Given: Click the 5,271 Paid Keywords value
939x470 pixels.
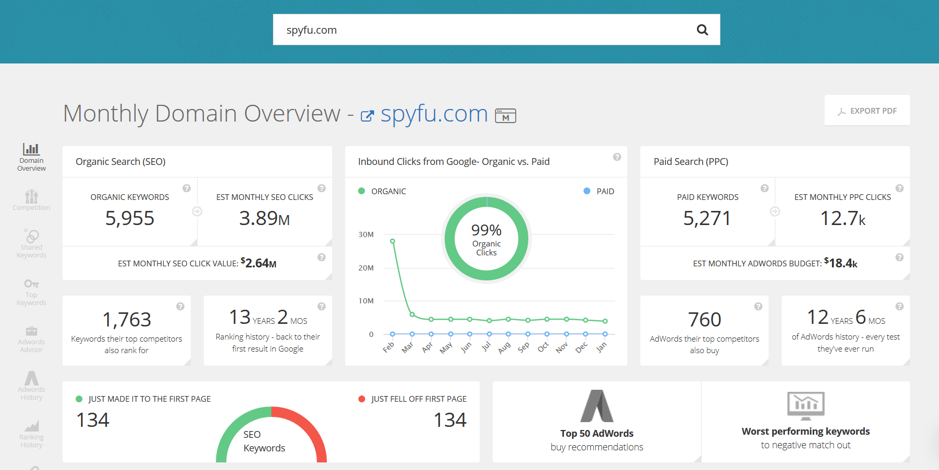Looking at the screenshot, I should 707,219.
